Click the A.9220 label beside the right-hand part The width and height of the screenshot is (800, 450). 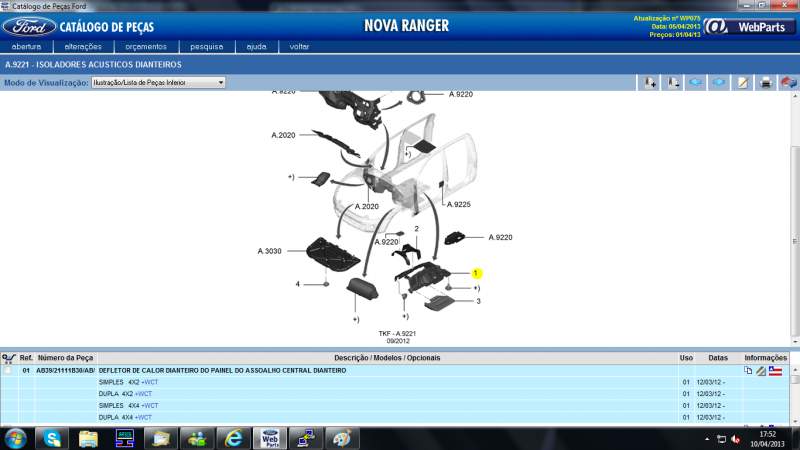click(x=500, y=237)
